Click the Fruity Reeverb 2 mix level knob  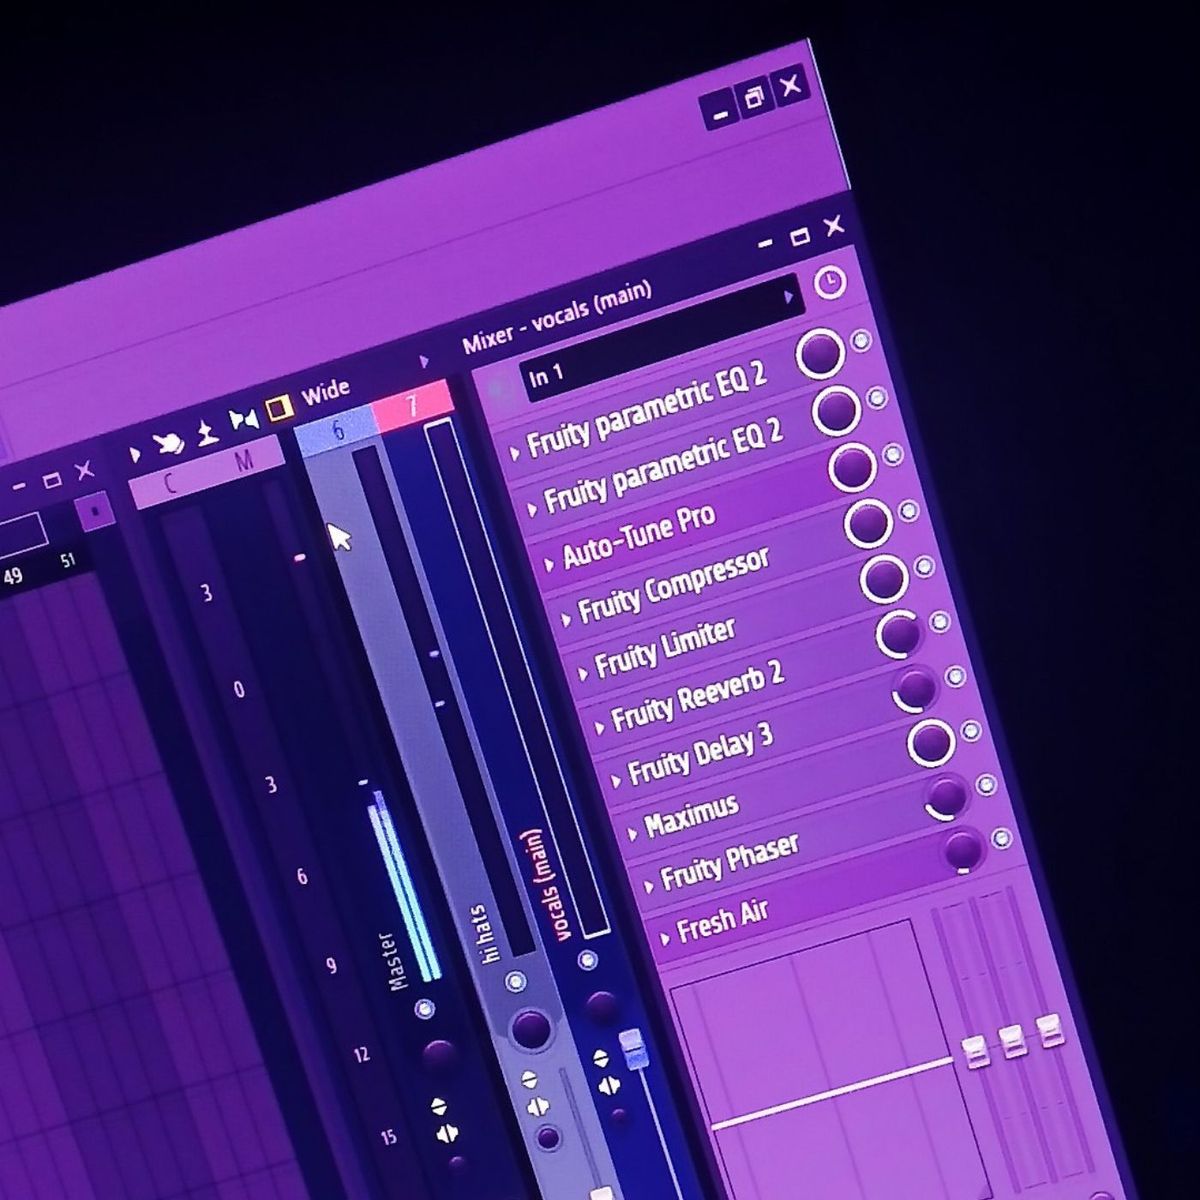coord(900,634)
